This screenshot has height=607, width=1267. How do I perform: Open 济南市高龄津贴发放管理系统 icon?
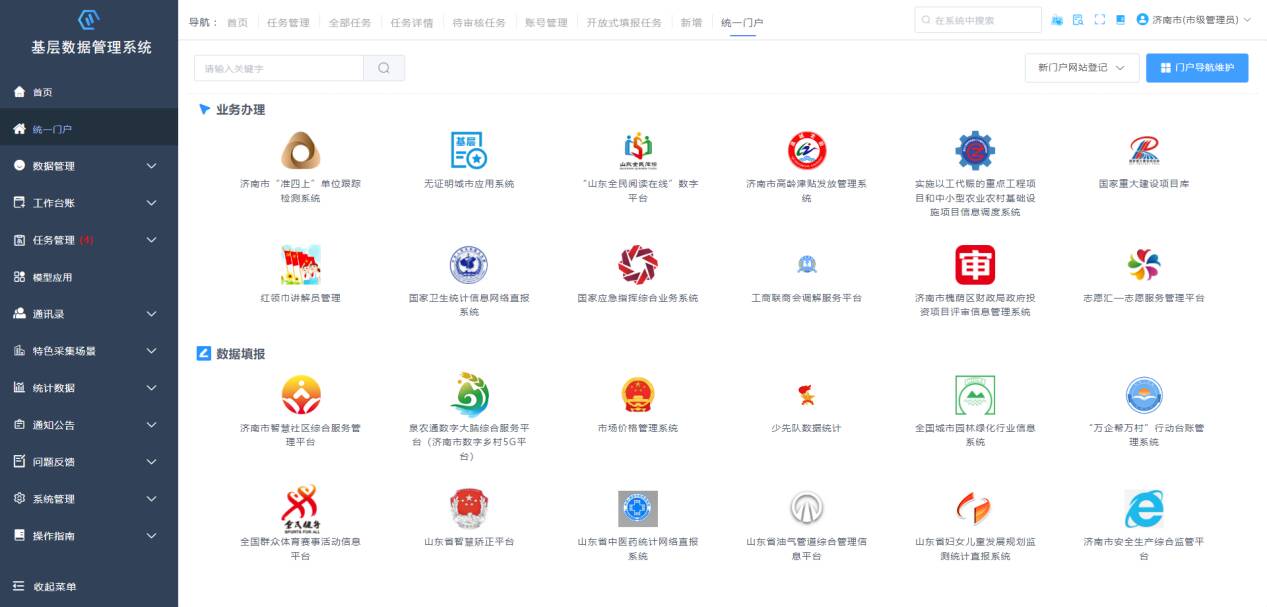(x=806, y=151)
